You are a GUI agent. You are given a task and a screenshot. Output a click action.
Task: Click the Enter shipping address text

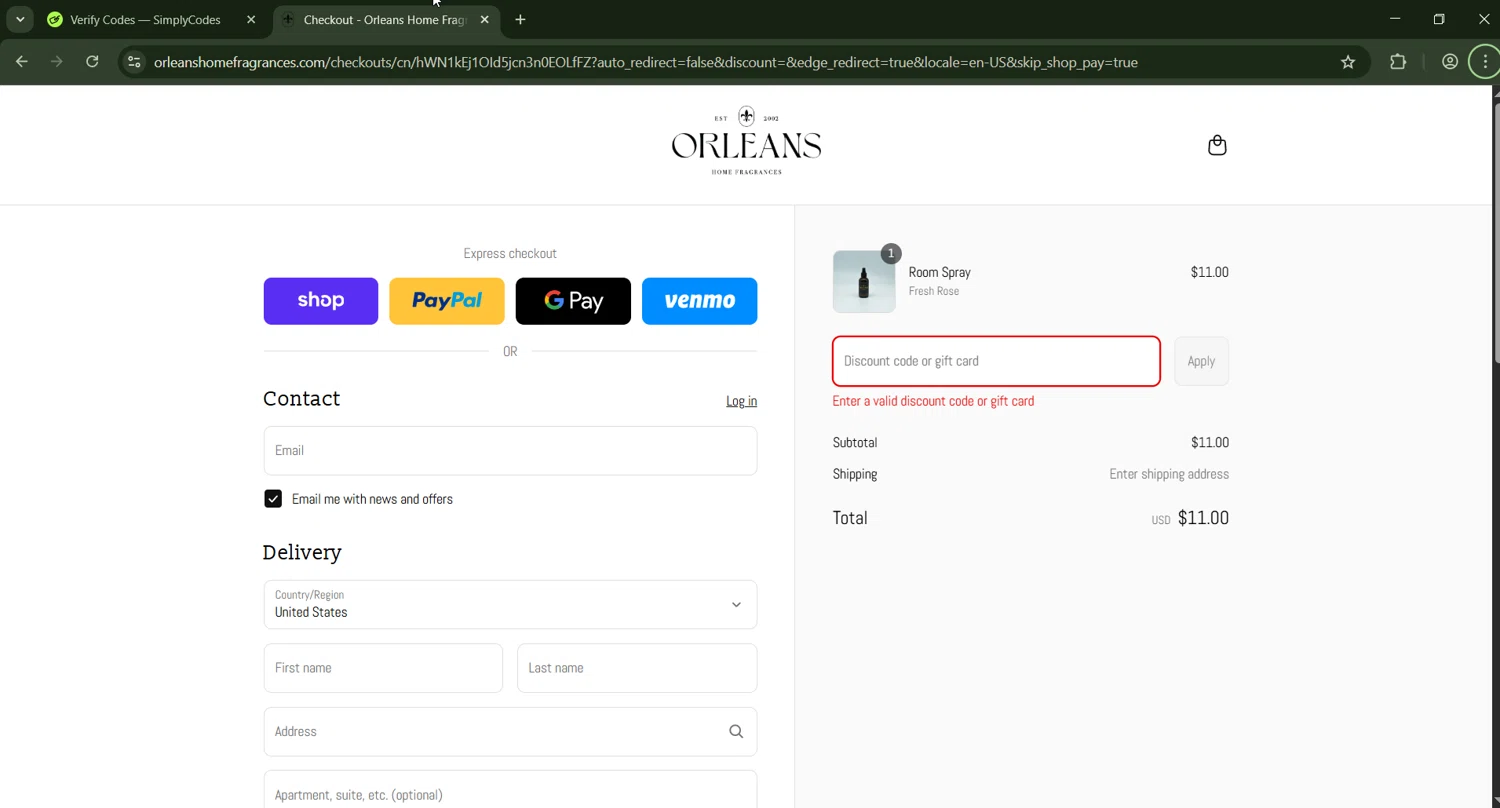[1169, 474]
